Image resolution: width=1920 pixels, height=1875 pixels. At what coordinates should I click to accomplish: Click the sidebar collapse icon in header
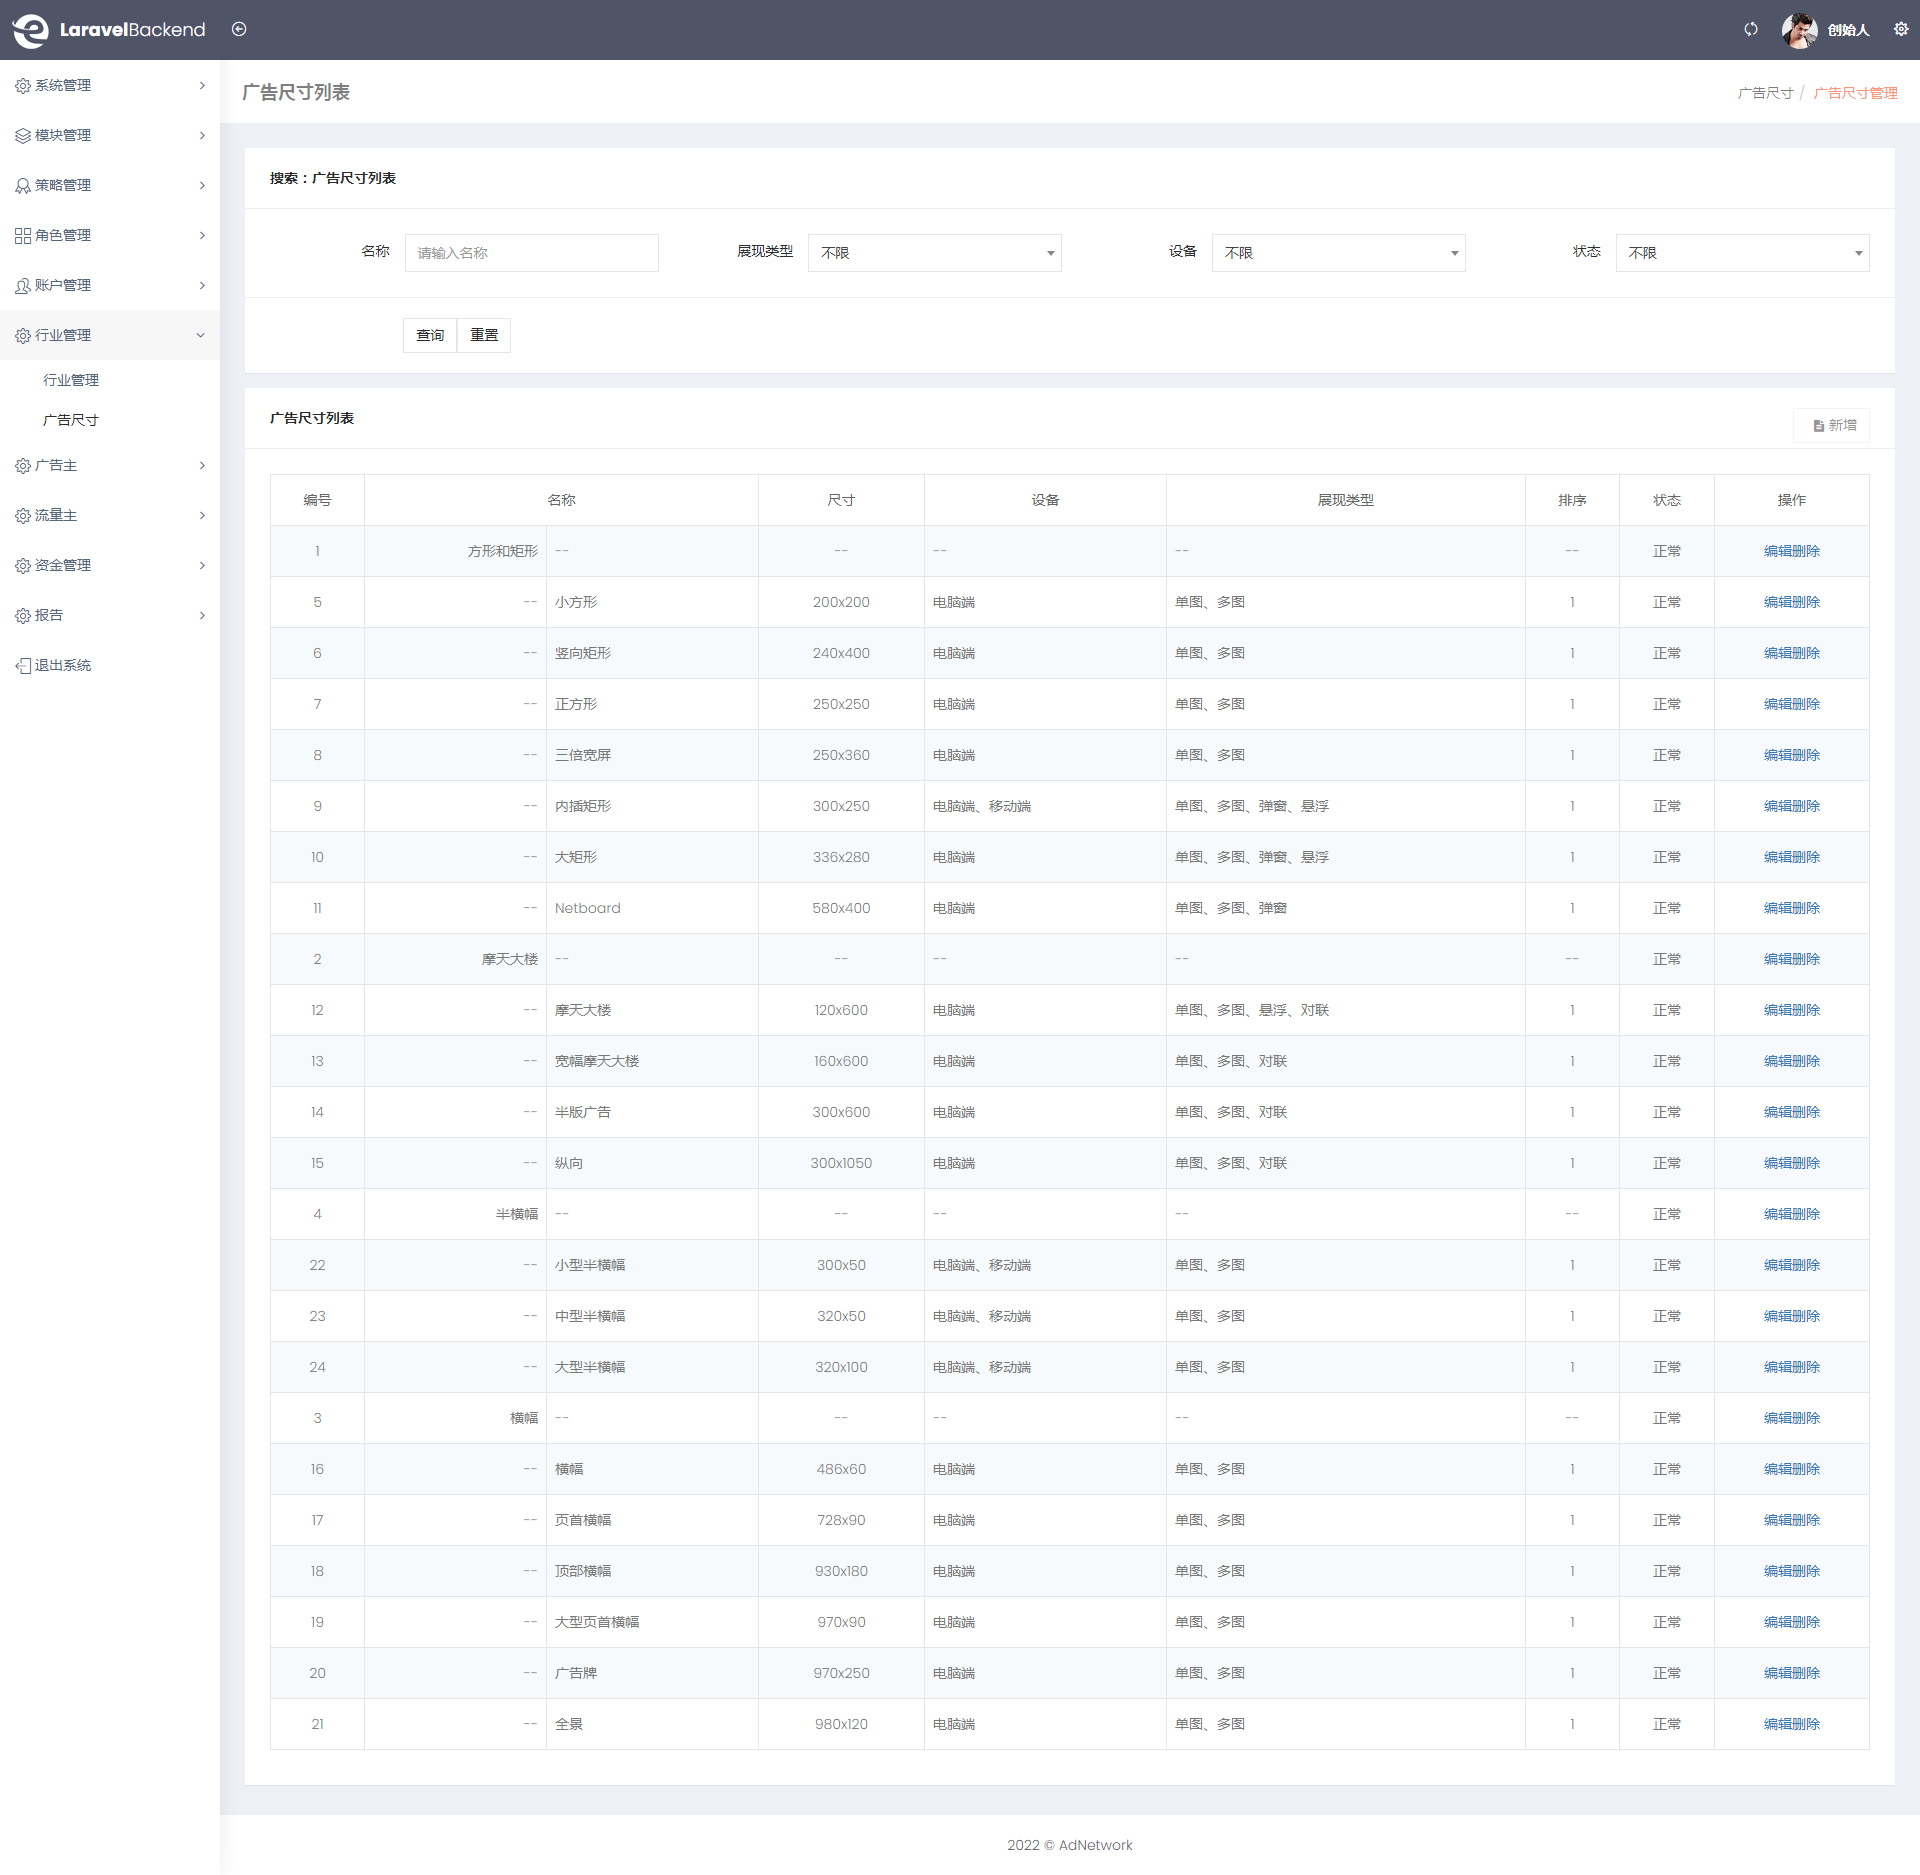tap(239, 29)
